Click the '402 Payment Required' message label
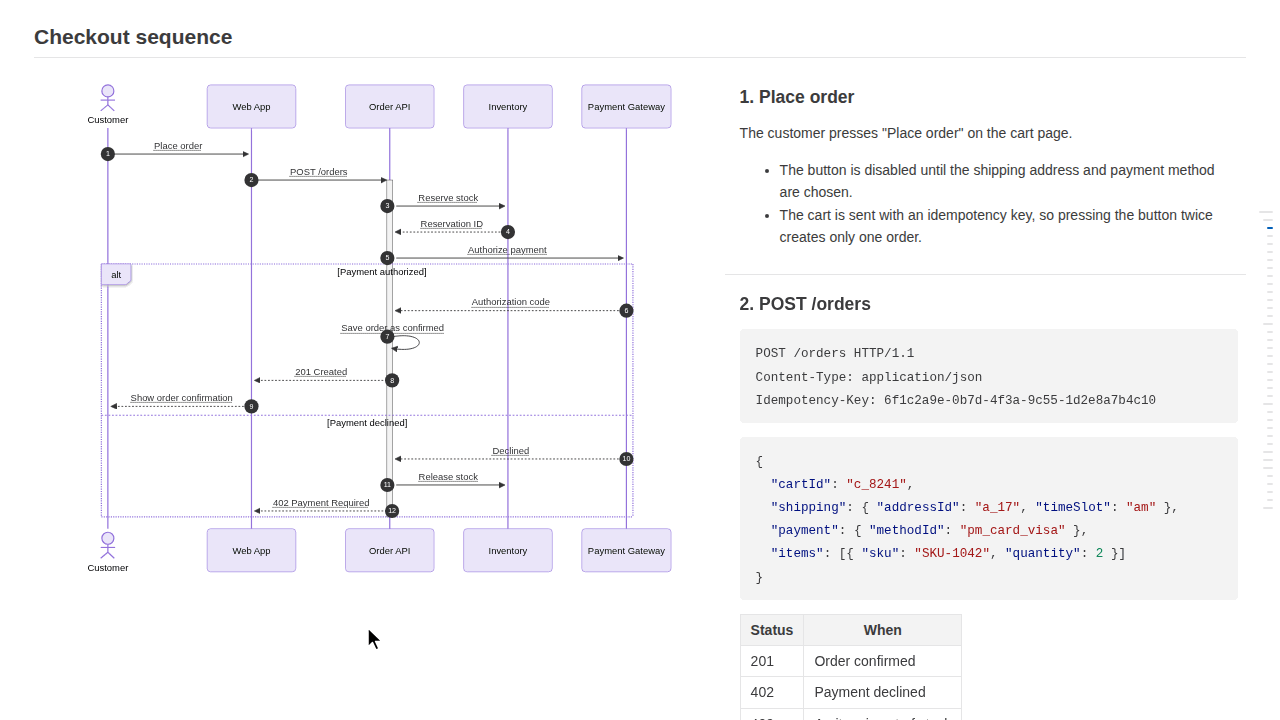Image resolution: width=1280 pixels, height=720 pixels. (321, 503)
